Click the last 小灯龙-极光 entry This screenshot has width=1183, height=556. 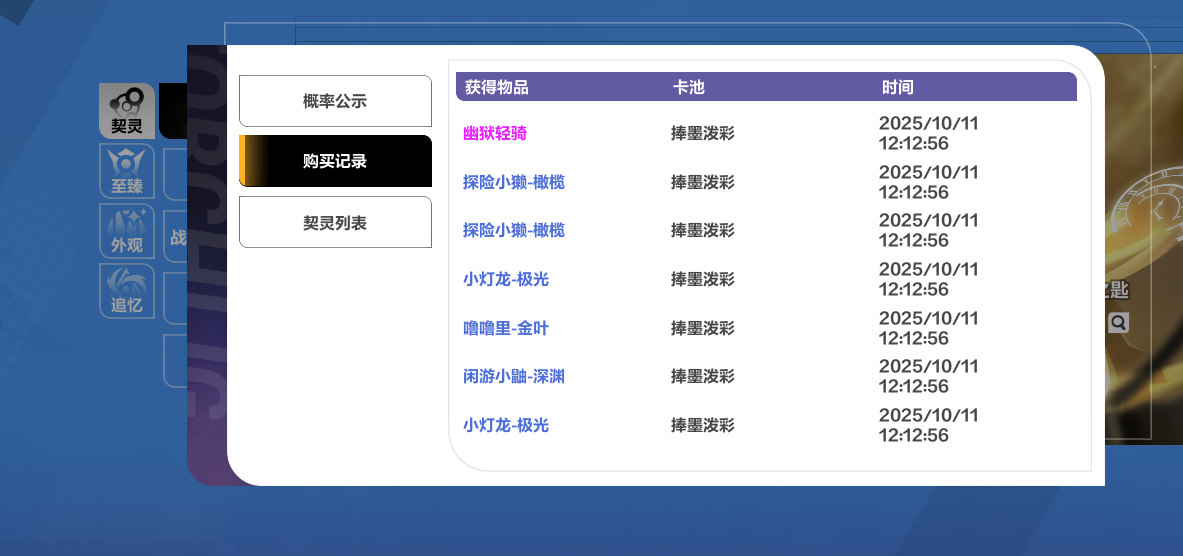506,425
